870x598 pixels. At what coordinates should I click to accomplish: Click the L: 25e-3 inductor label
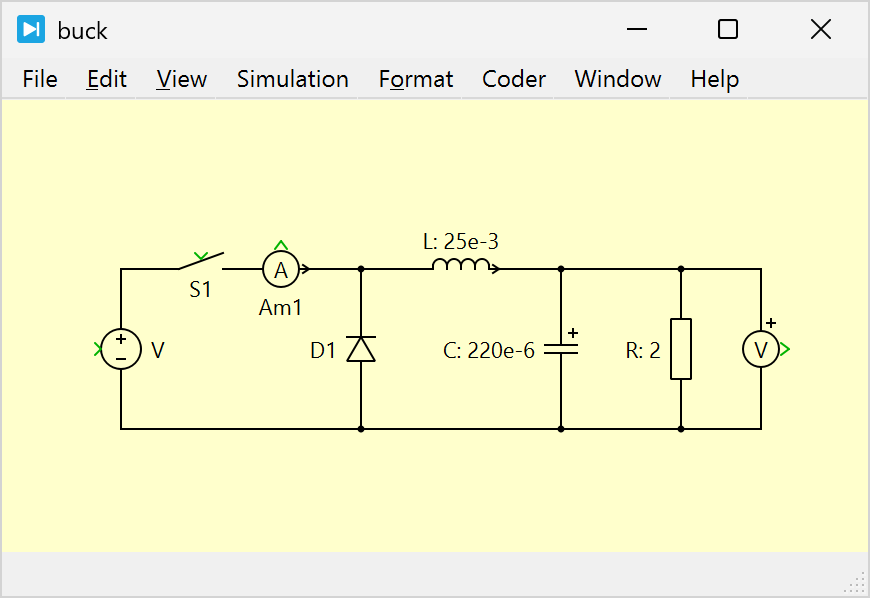pos(461,241)
